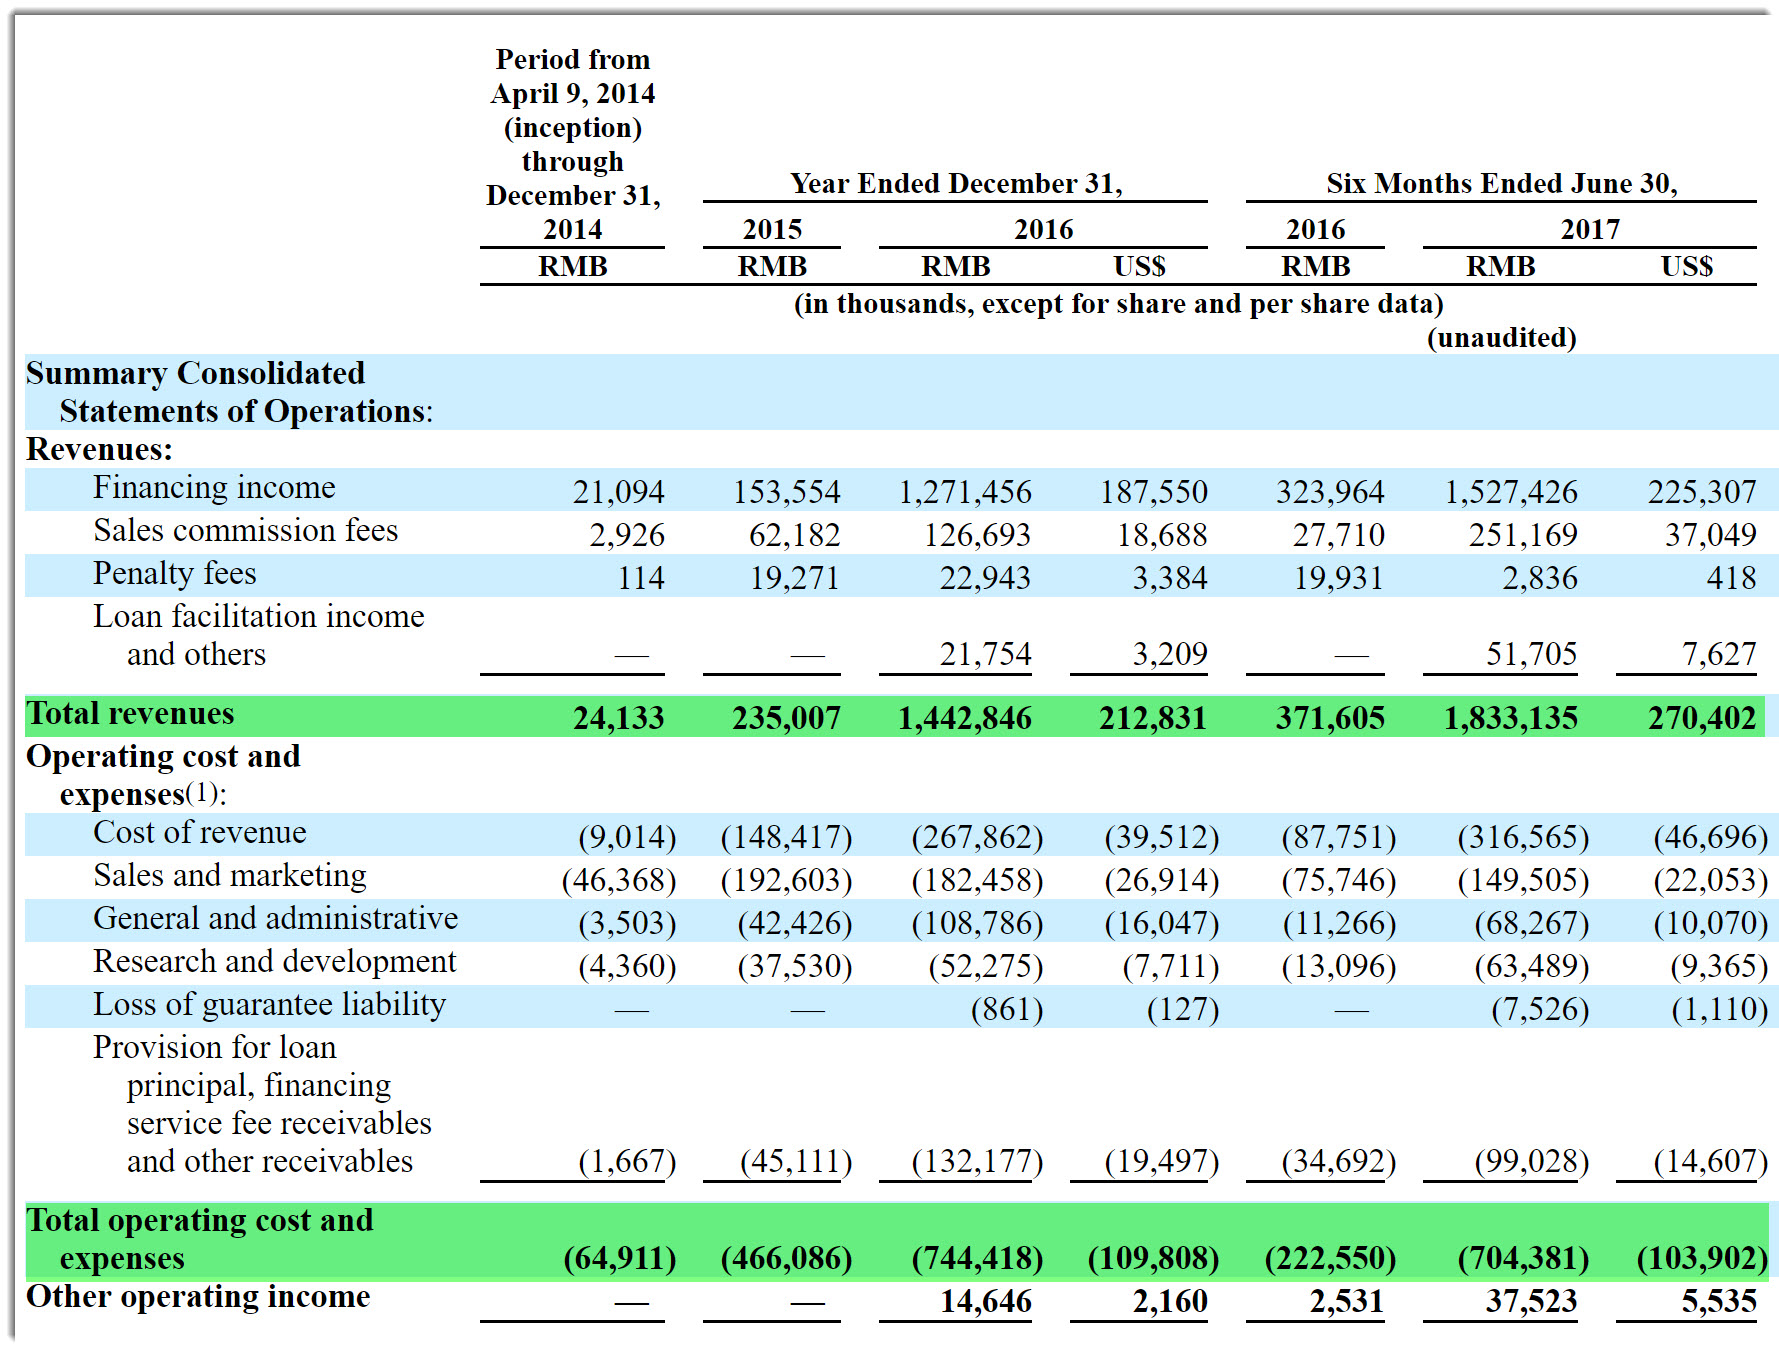Click the sales commission value 62,182
Viewport: 1779px width, 1349px height.
(795, 535)
